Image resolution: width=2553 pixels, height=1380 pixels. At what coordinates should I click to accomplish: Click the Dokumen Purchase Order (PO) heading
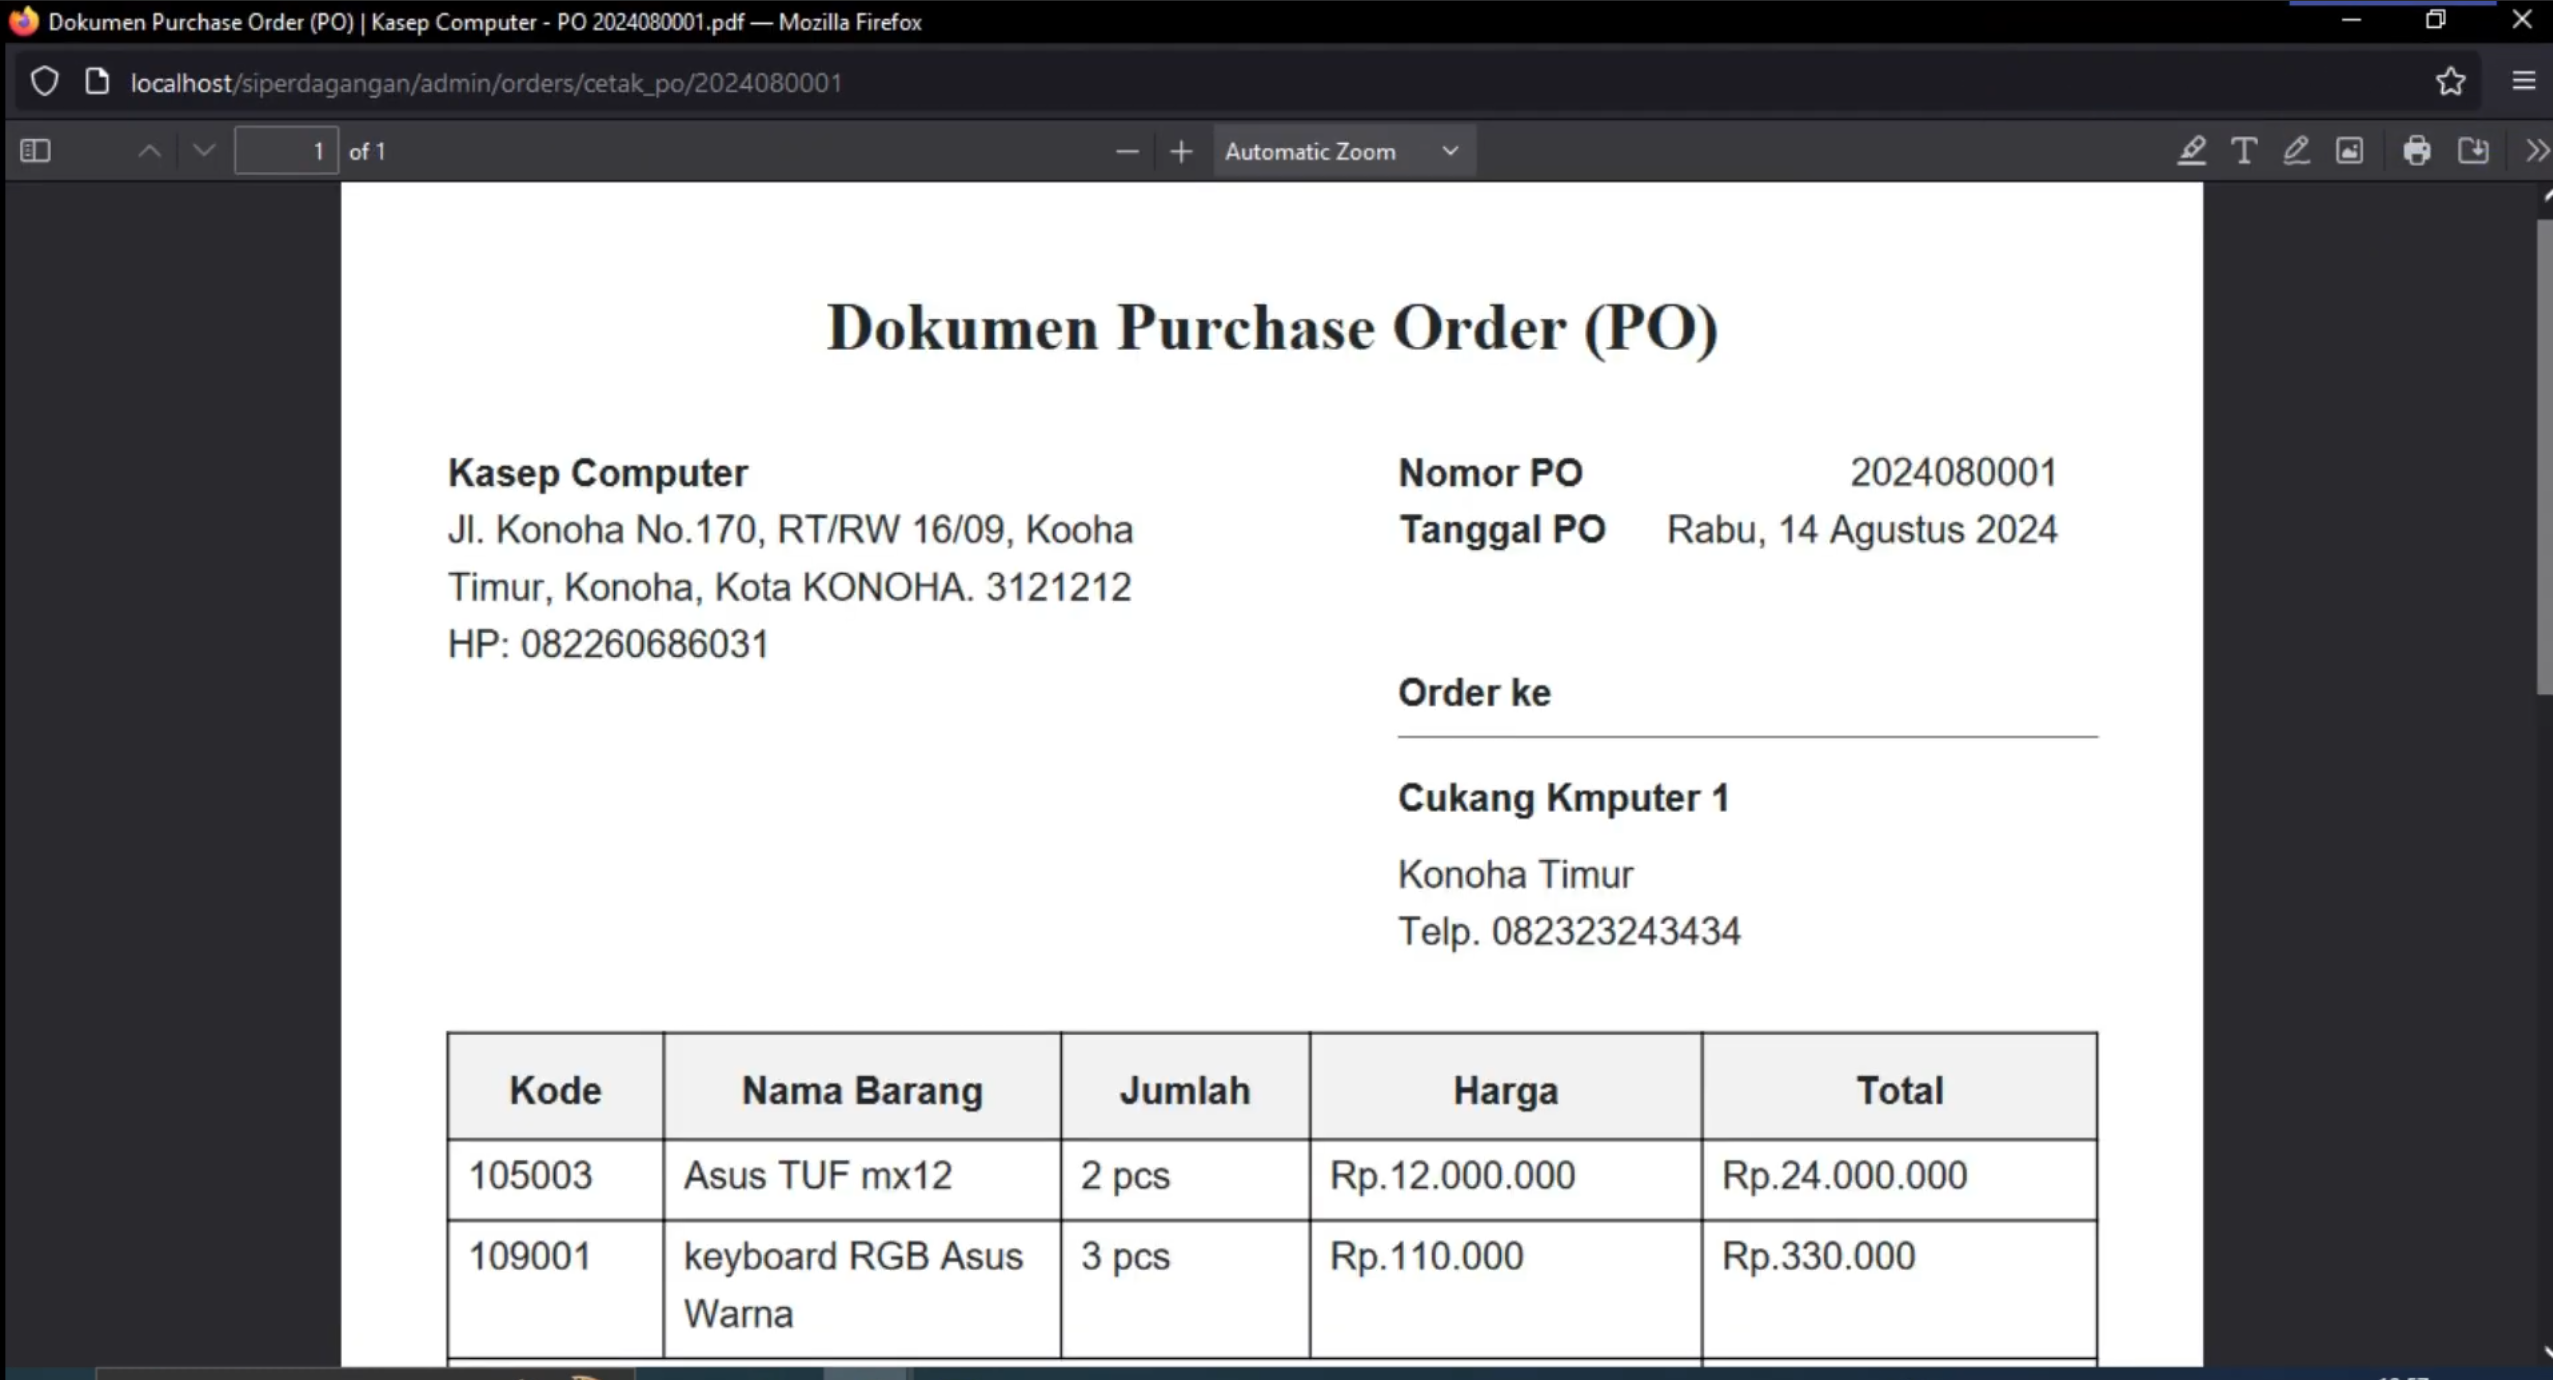click(1272, 328)
